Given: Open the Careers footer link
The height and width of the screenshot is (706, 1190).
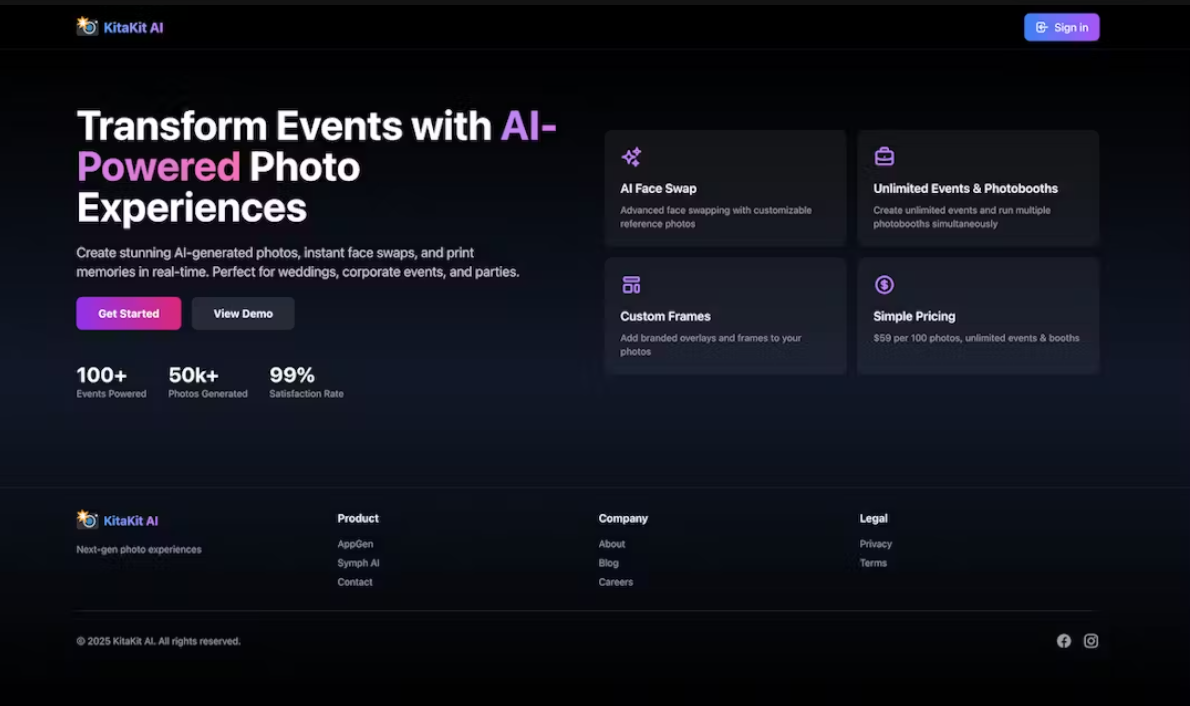Looking at the screenshot, I should coord(615,582).
